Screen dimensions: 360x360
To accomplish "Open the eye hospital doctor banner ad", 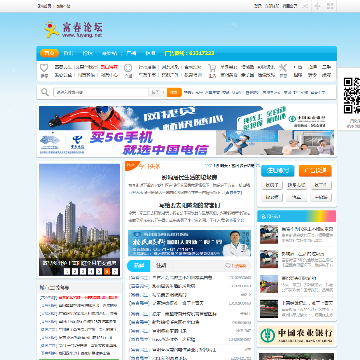I will click(189, 243).
